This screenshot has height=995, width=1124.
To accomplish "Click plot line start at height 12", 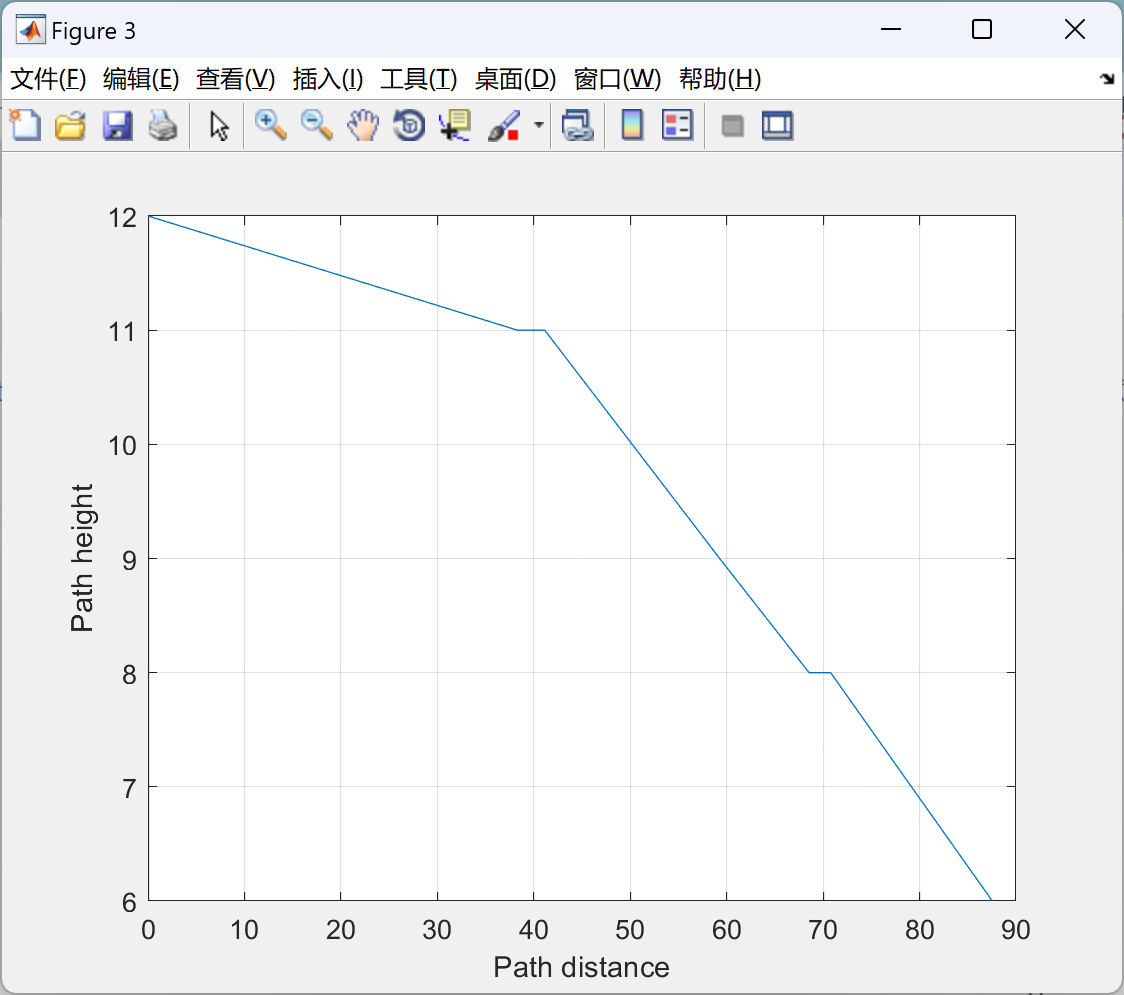I will [149, 216].
